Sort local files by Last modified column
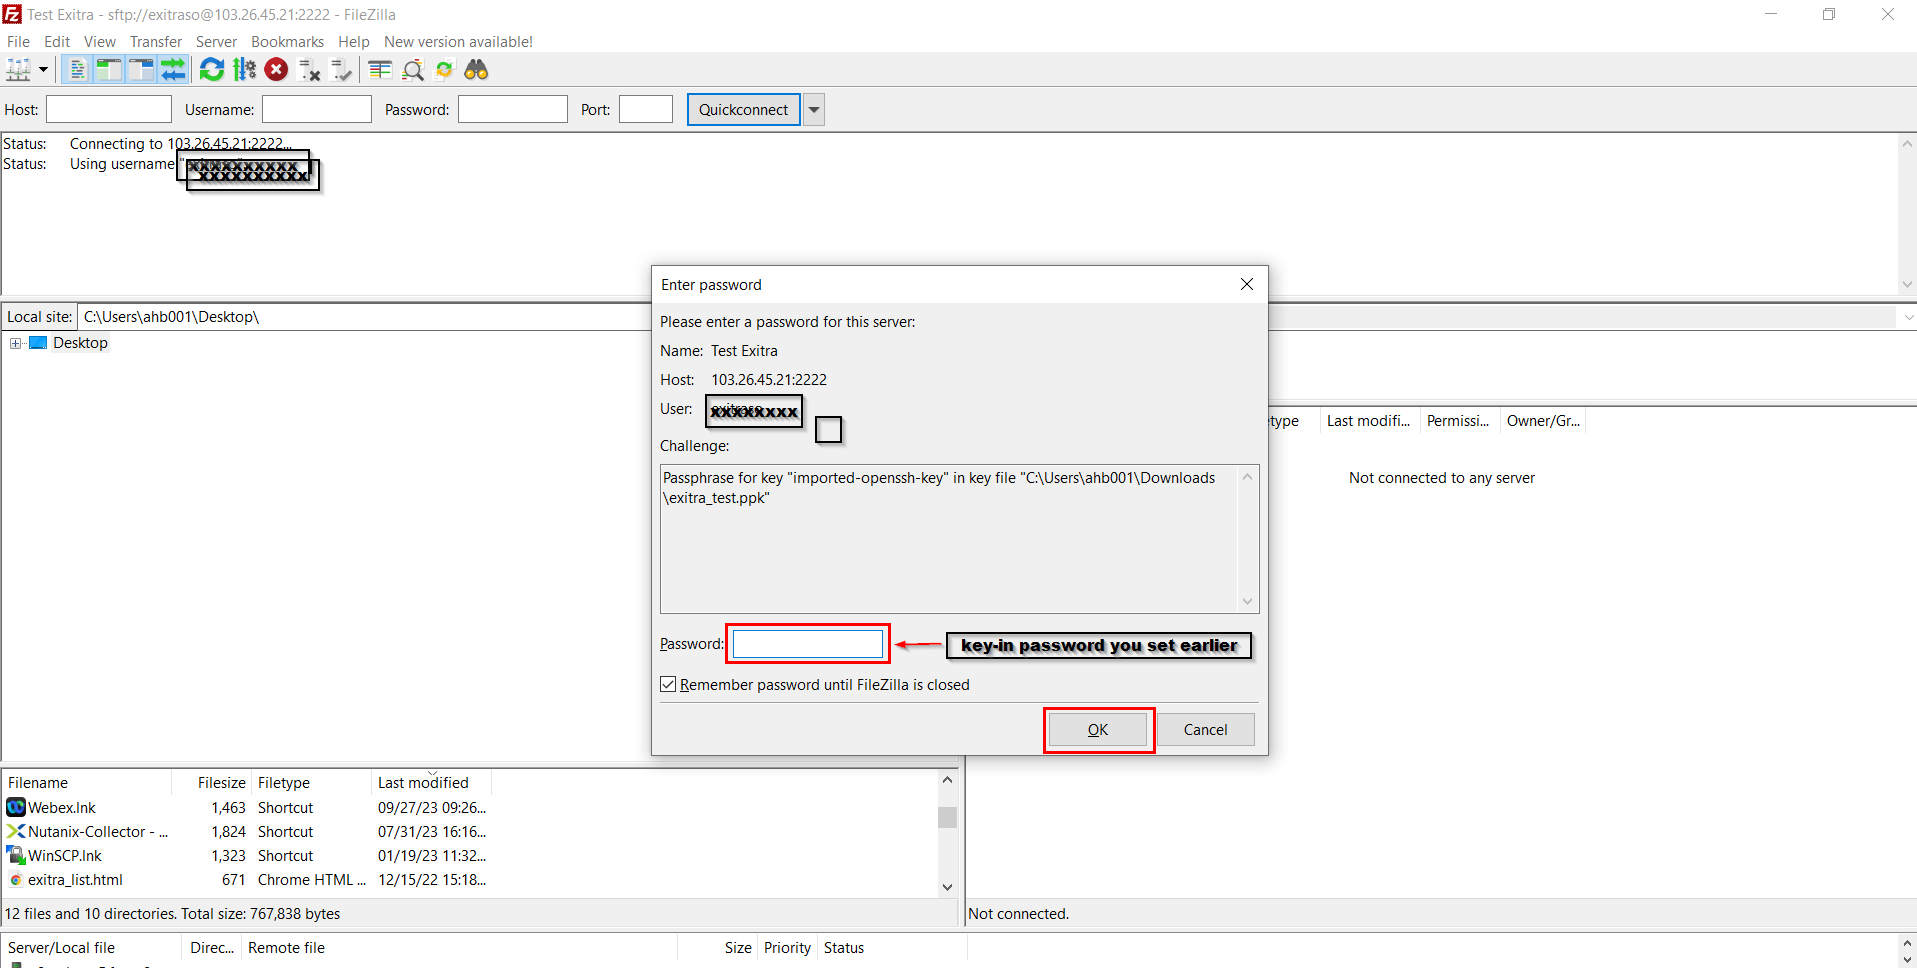 click(432, 783)
